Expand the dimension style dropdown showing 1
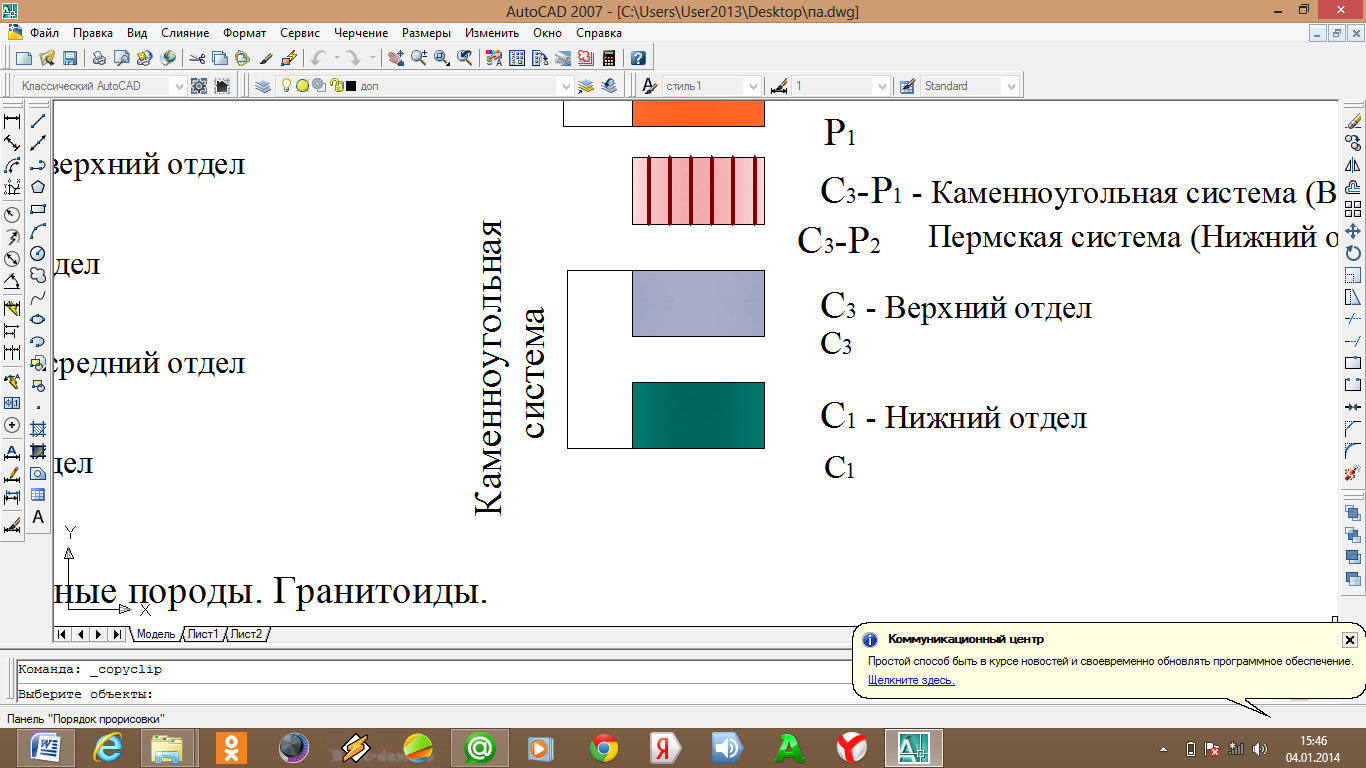Image resolution: width=1366 pixels, height=768 pixels. coord(882,86)
